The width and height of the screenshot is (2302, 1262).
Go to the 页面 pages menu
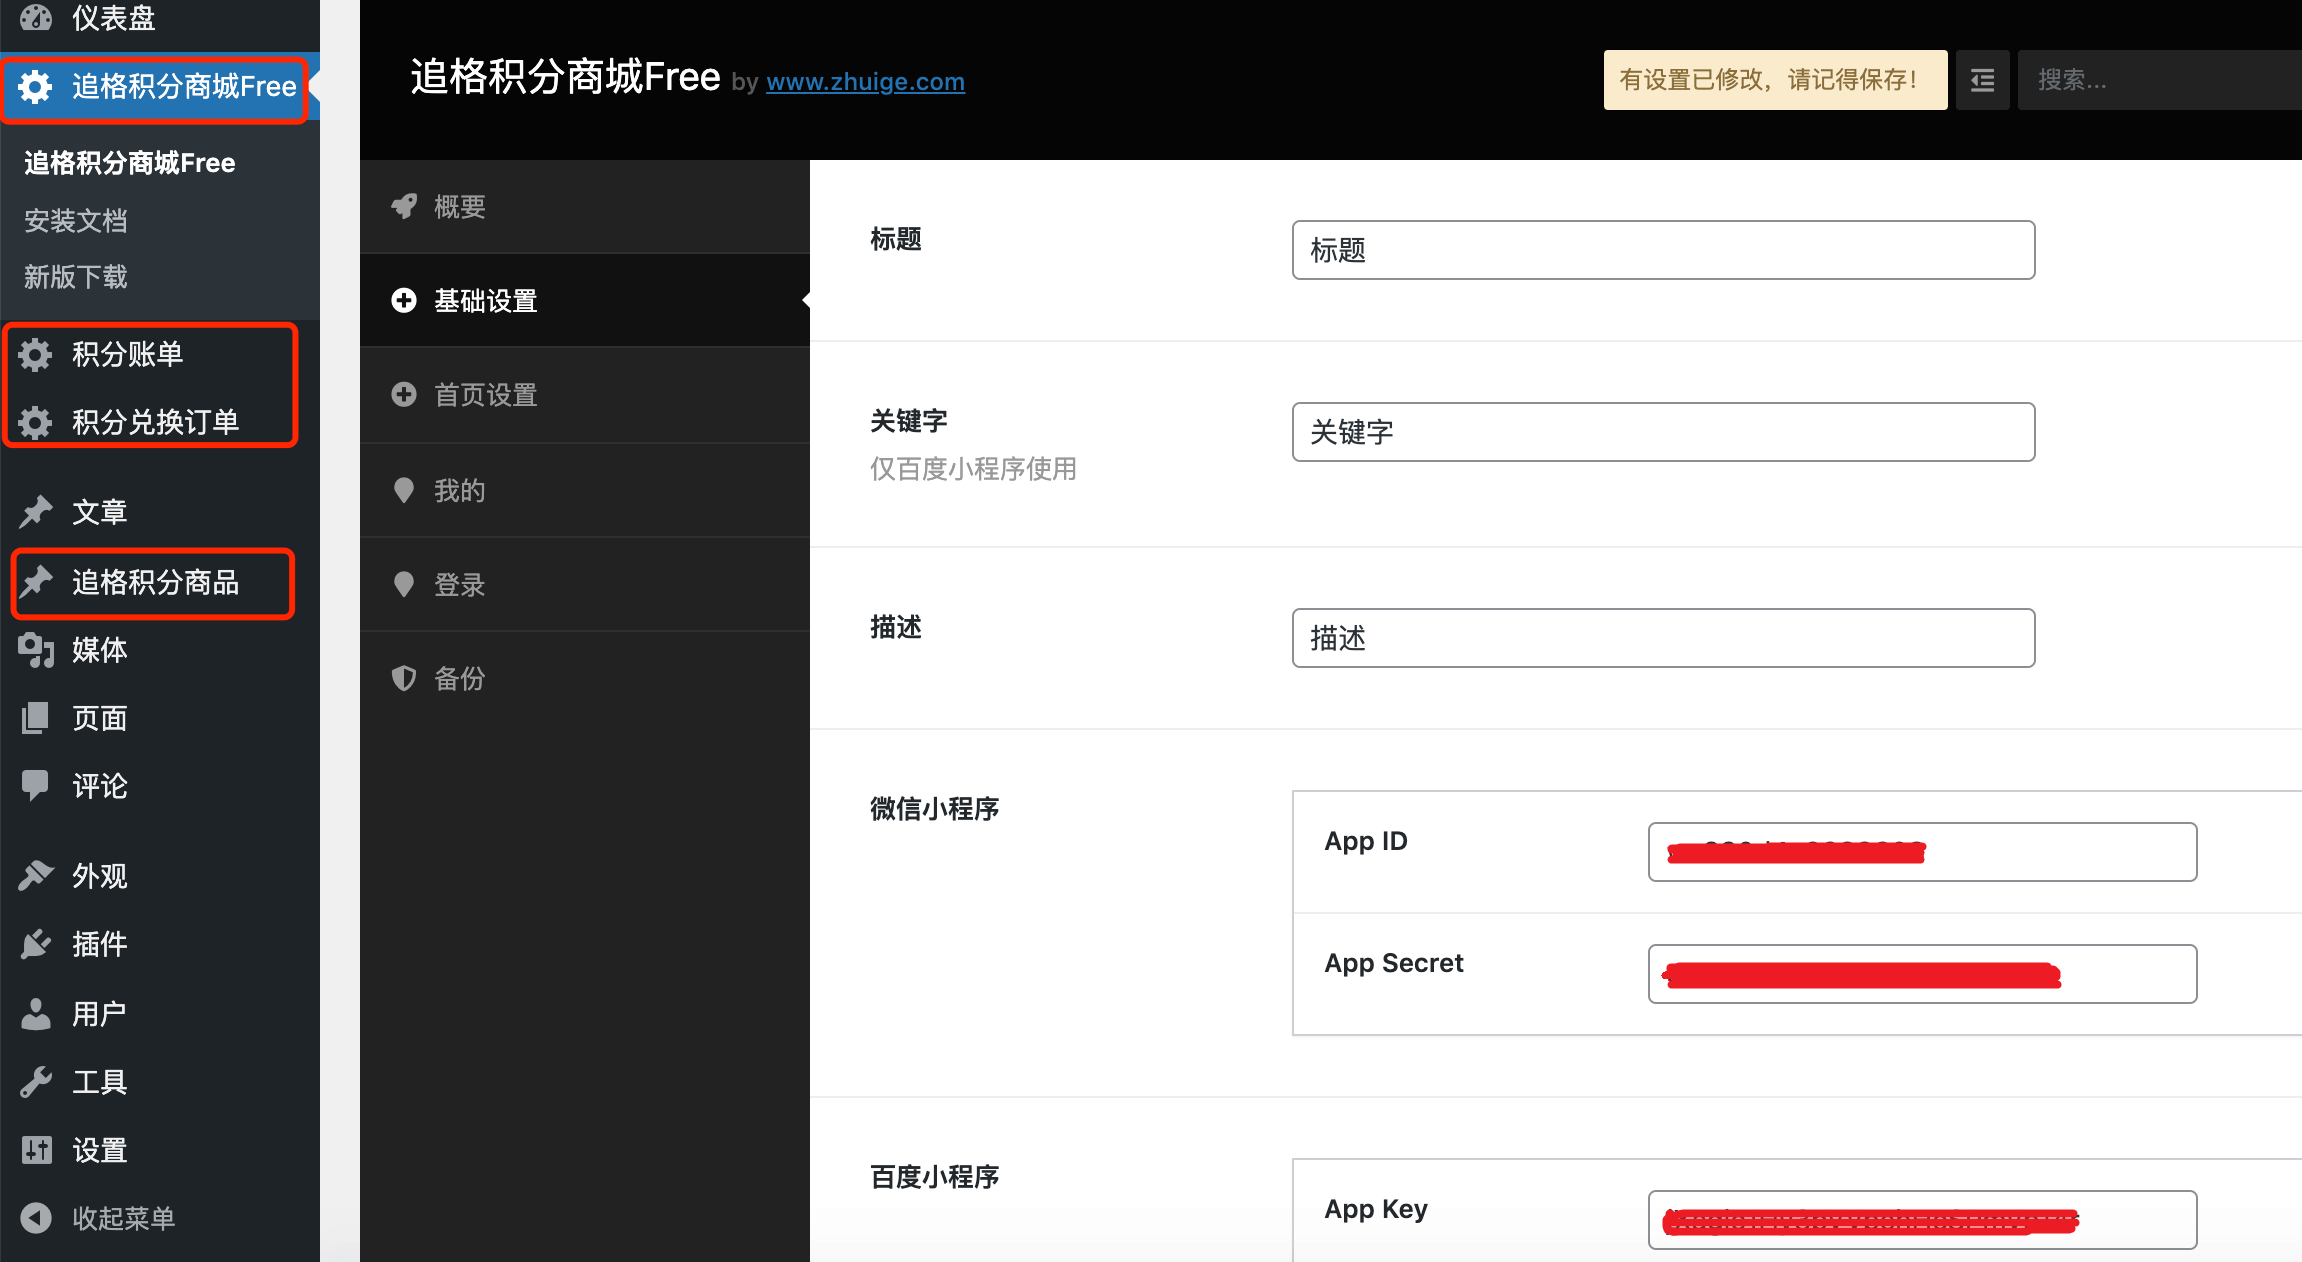160,718
